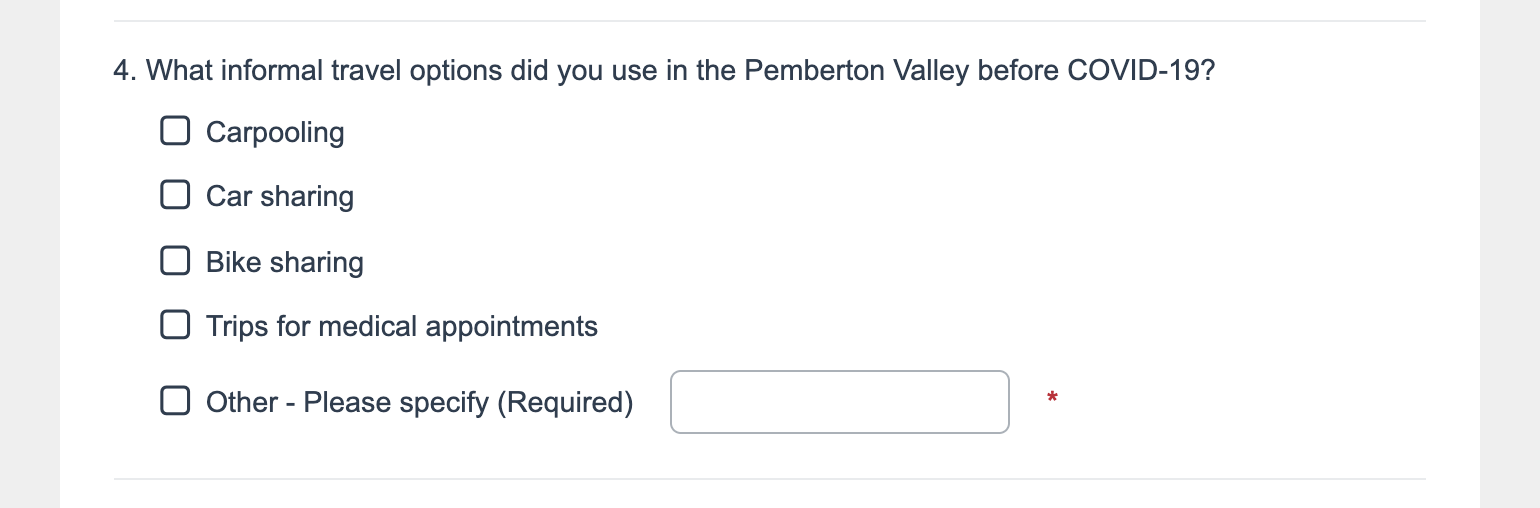1540x508 pixels.
Task: Click the Trips for medical appointments label
Action: pos(402,326)
